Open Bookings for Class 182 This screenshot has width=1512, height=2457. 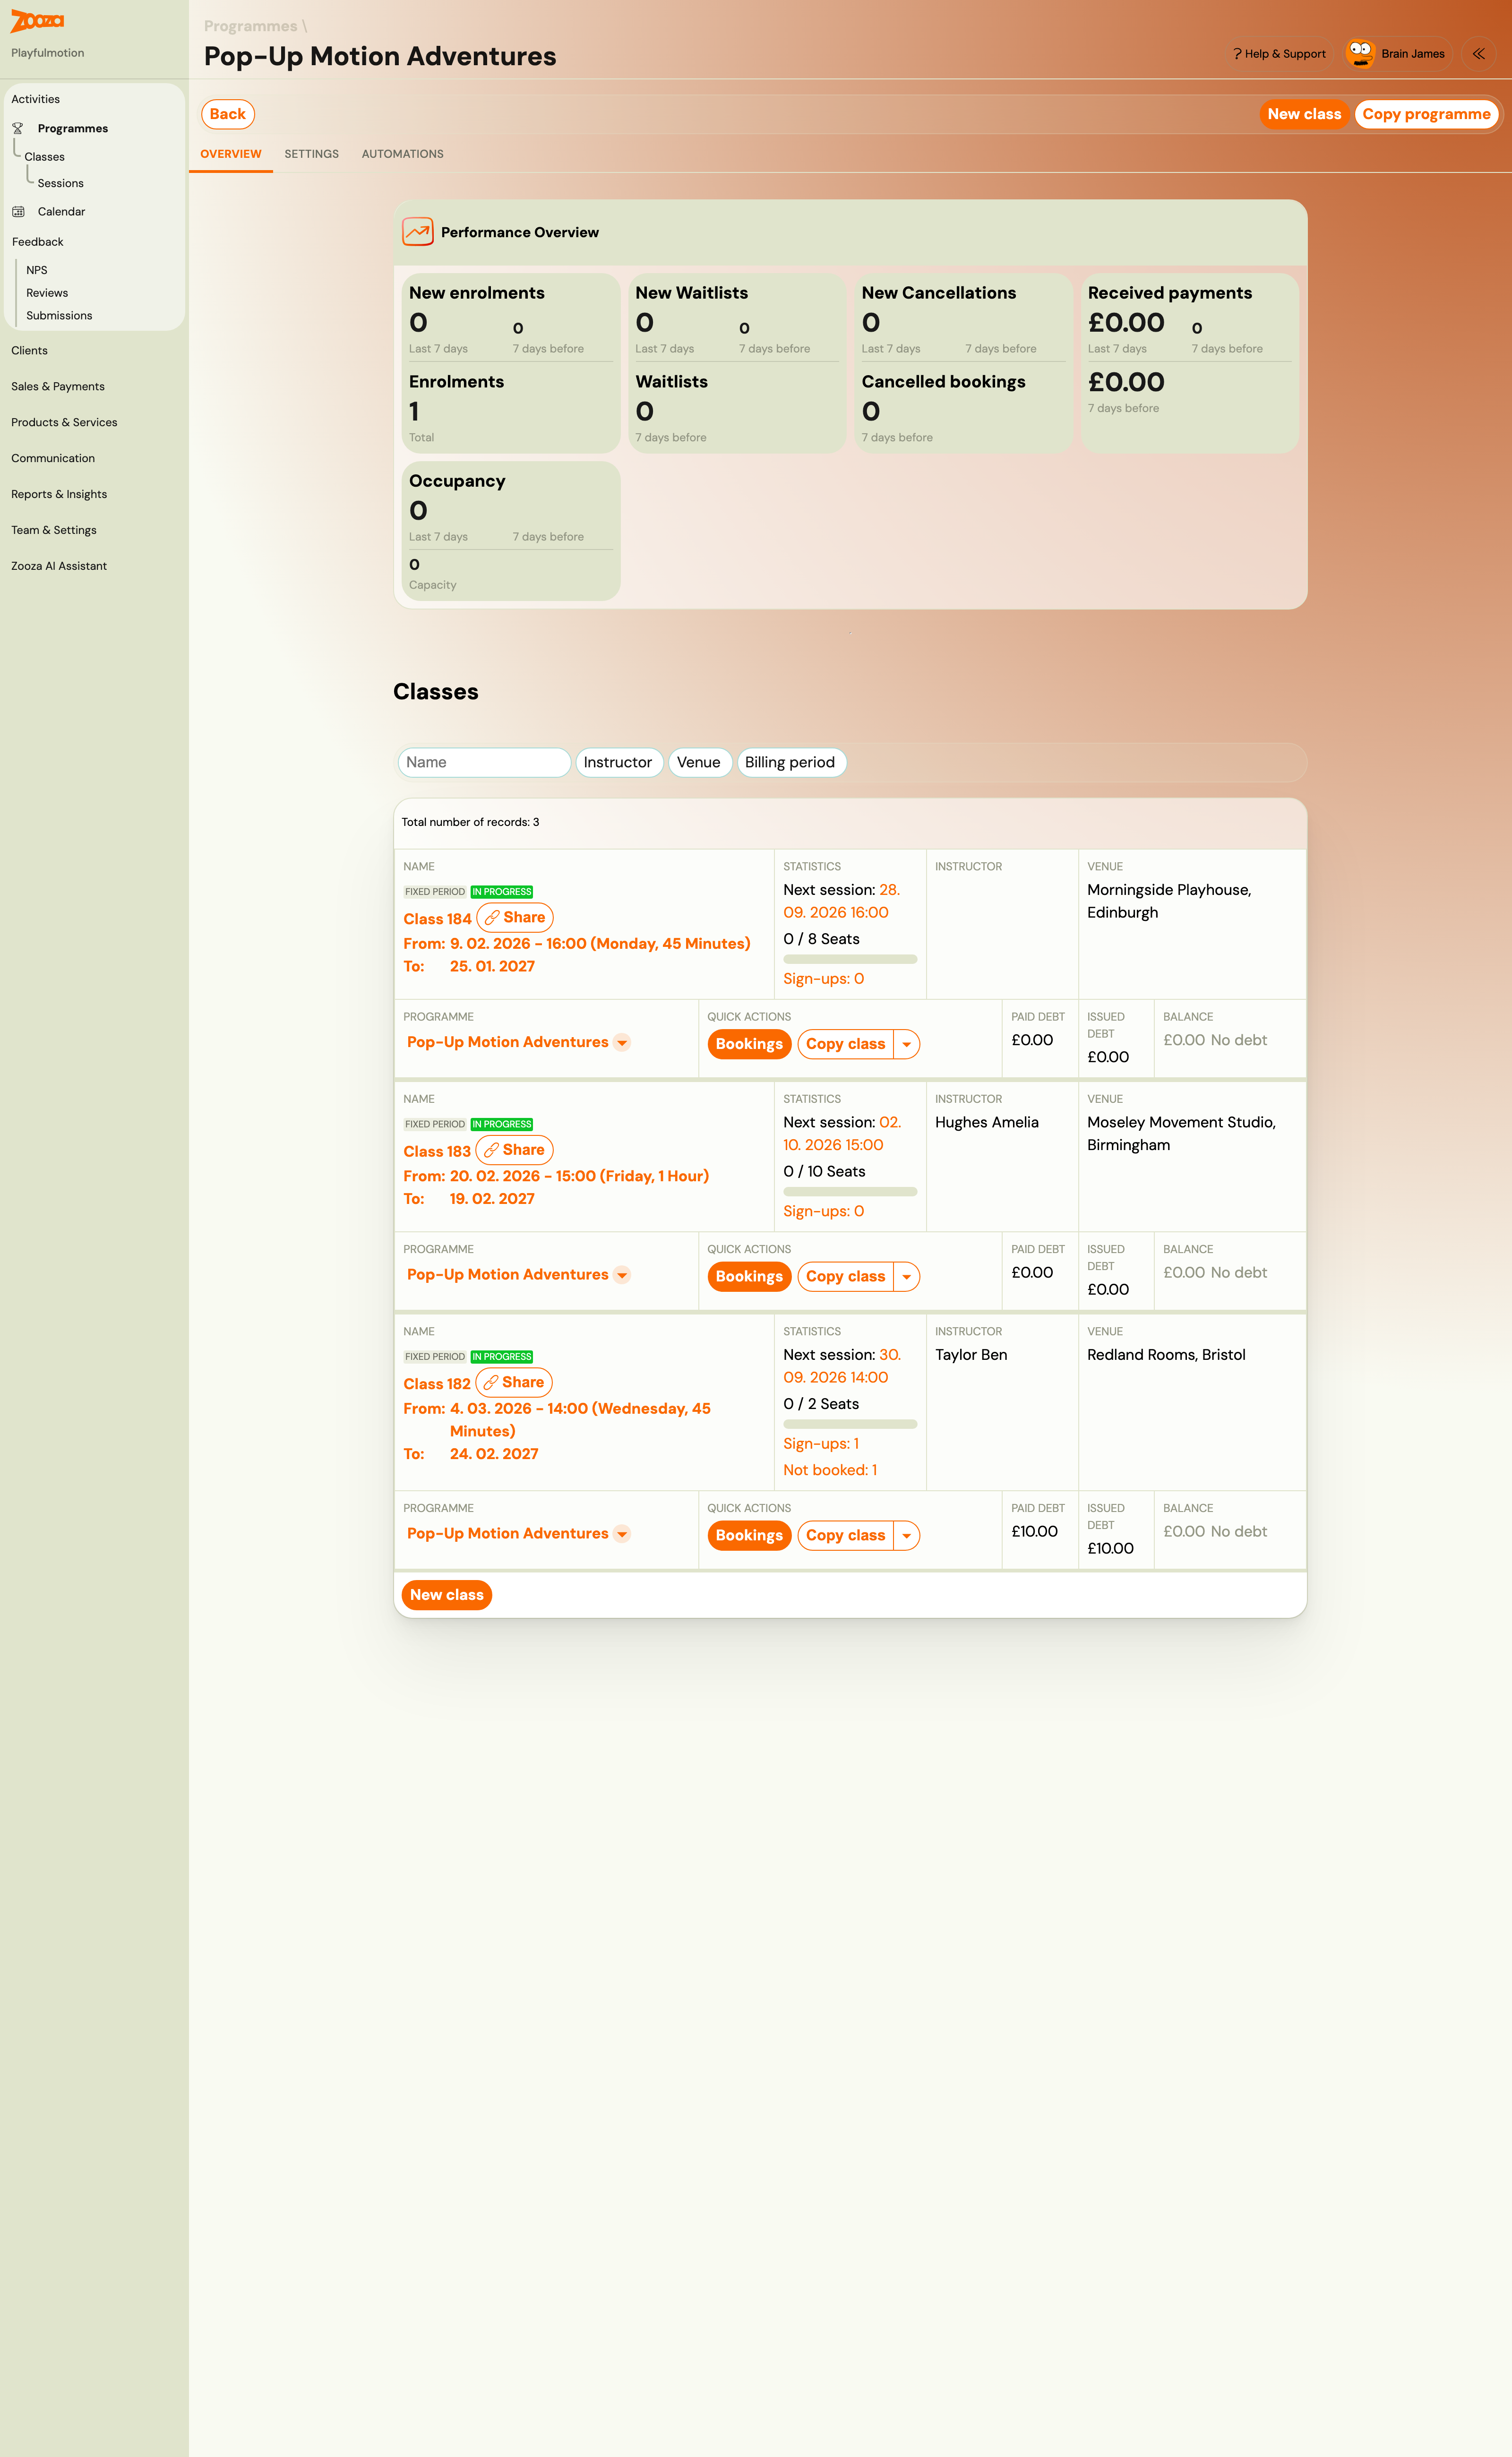tap(749, 1536)
